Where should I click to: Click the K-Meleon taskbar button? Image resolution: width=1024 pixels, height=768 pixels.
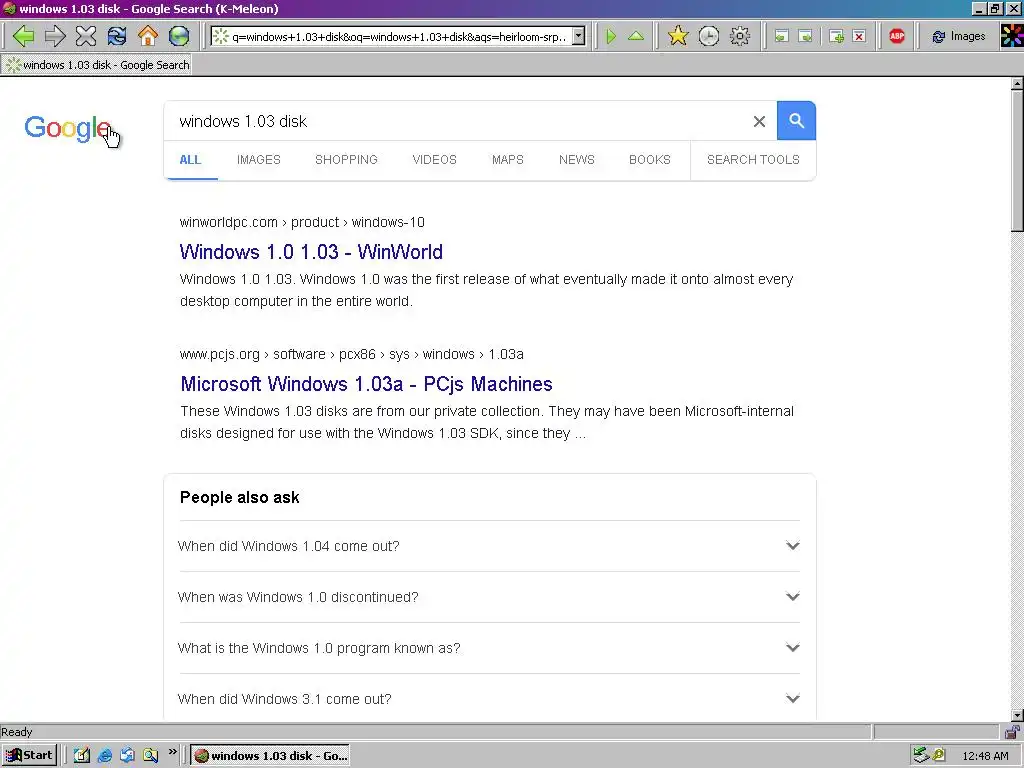[270, 756]
